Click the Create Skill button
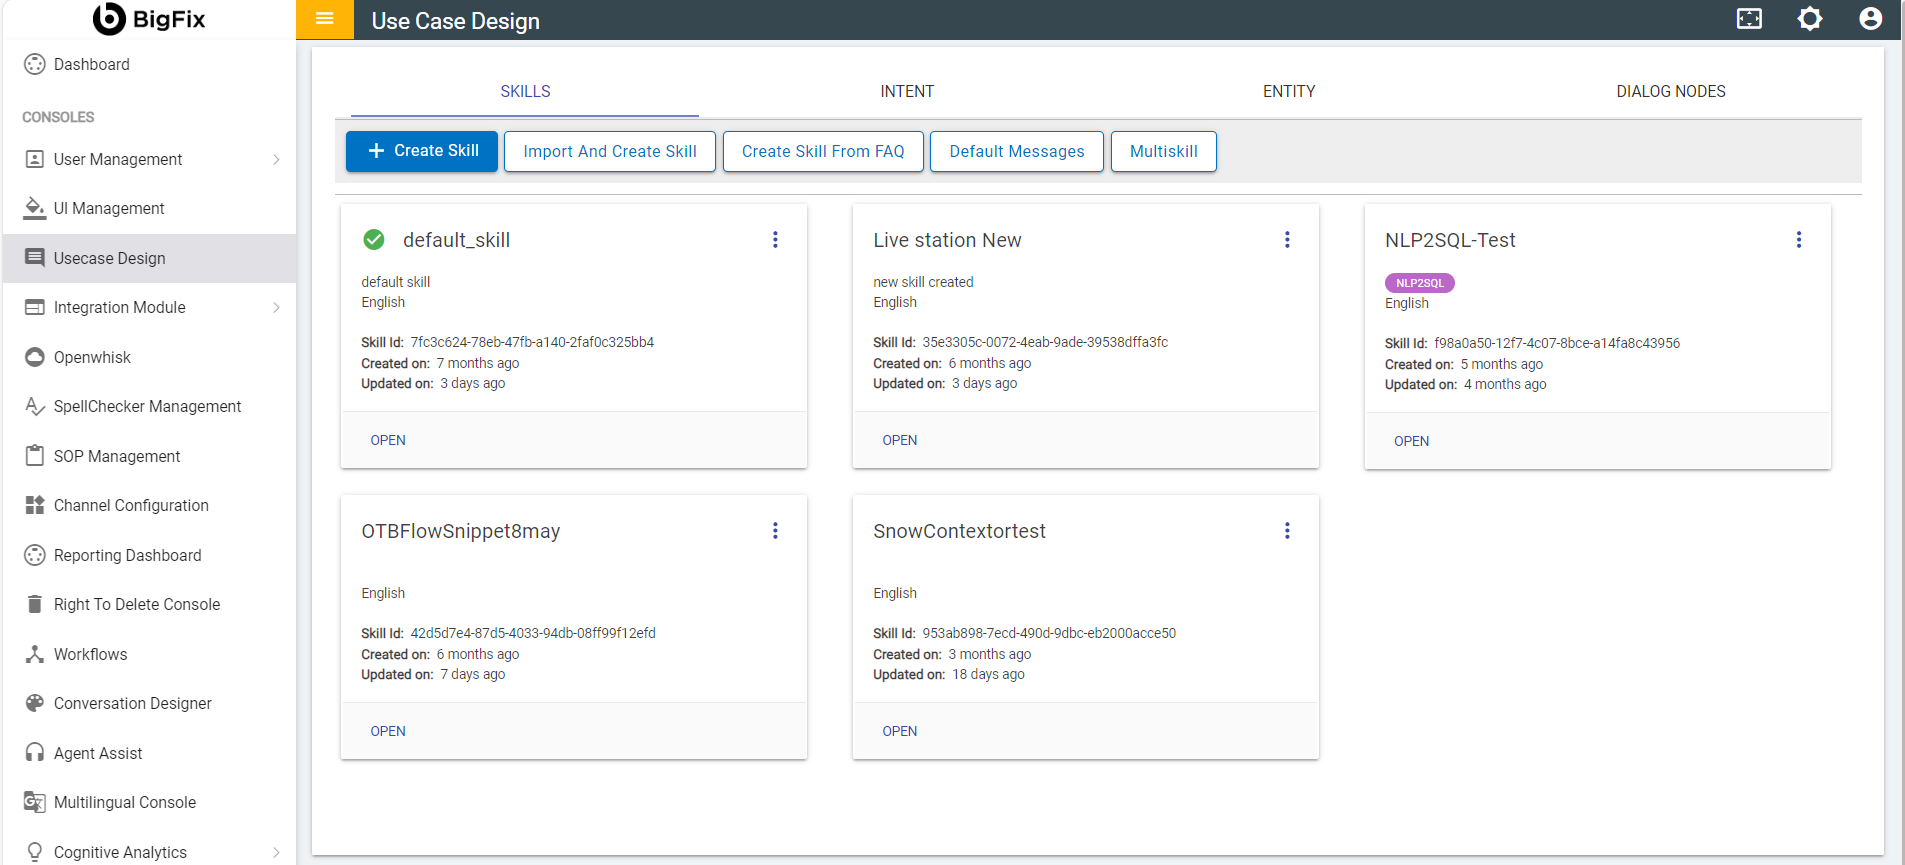Screen dimensions: 1905x865 tap(421, 151)
